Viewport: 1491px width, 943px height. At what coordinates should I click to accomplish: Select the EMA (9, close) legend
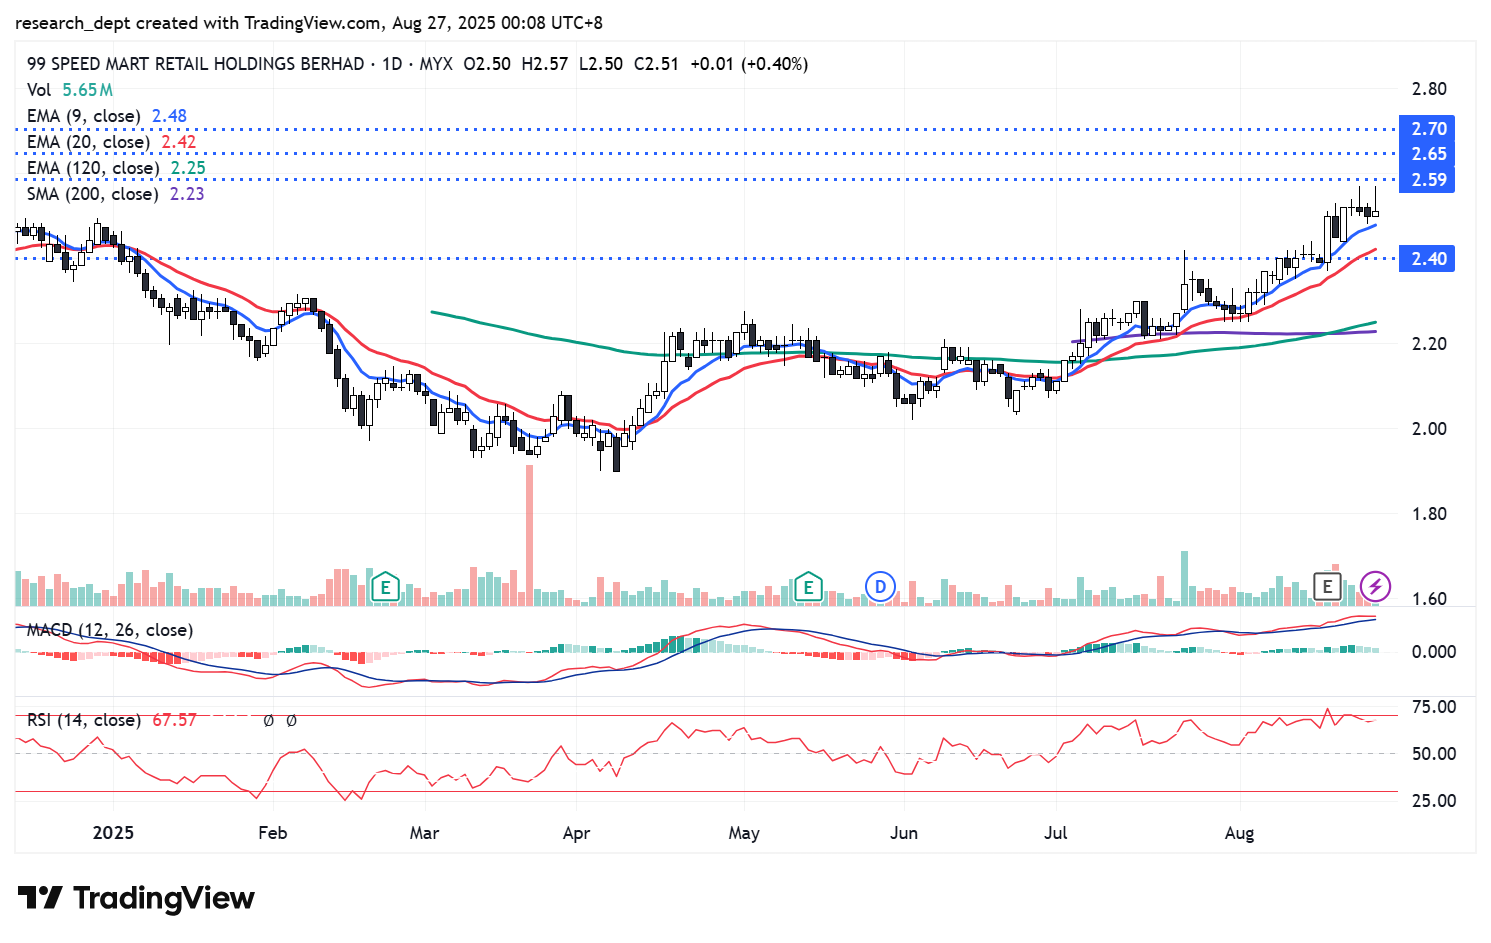(107, 116)
